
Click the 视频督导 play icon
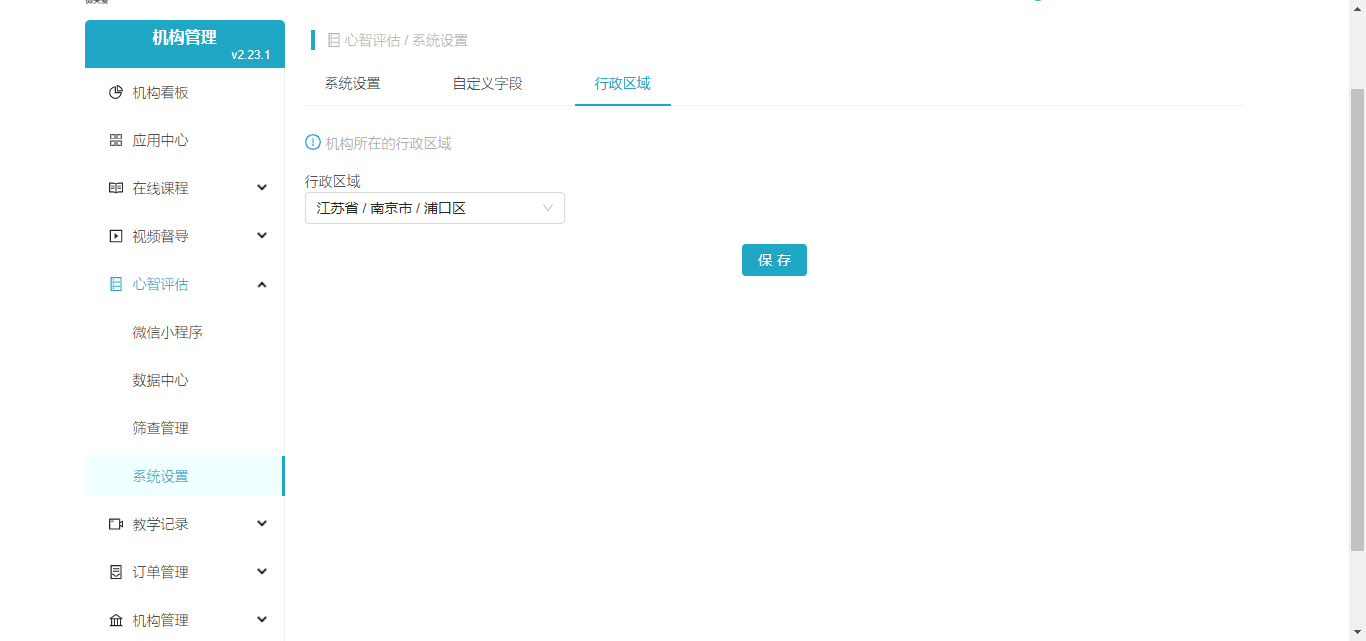[116, 236]
